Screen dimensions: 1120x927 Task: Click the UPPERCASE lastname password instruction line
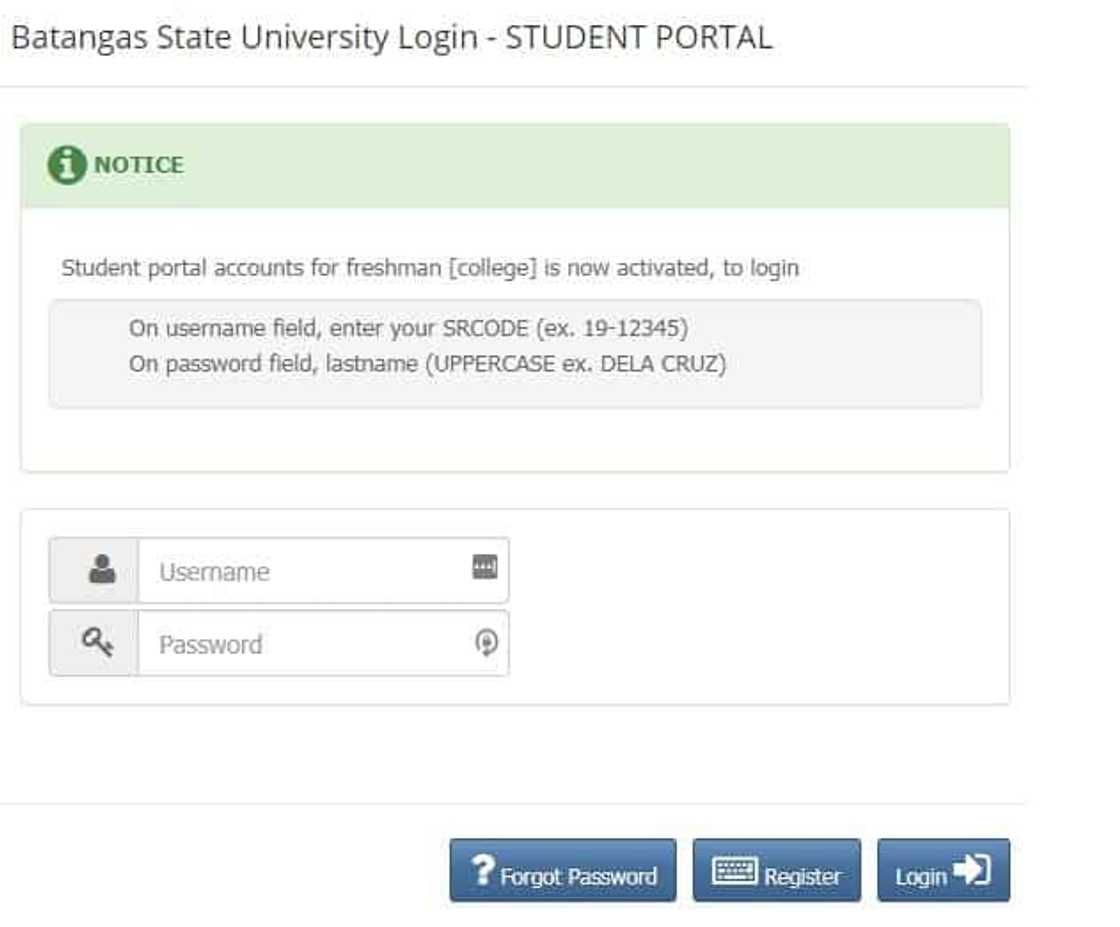click(427, 364)
